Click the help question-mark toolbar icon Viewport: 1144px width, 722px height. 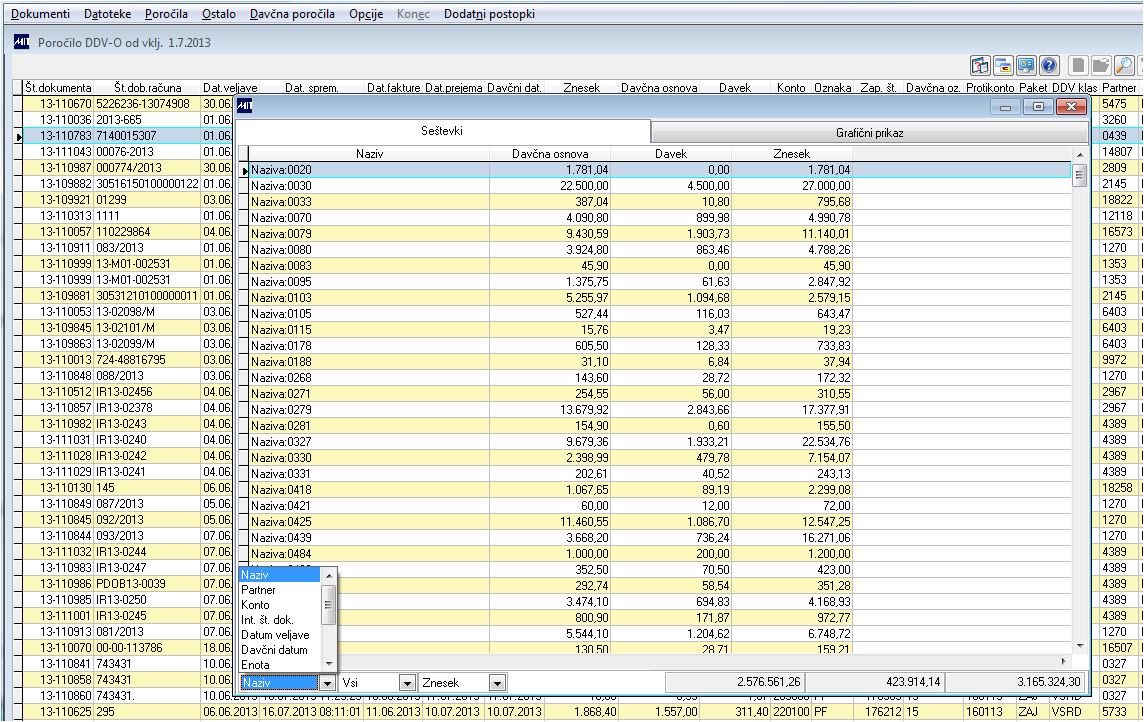[x=1049, y=66]
